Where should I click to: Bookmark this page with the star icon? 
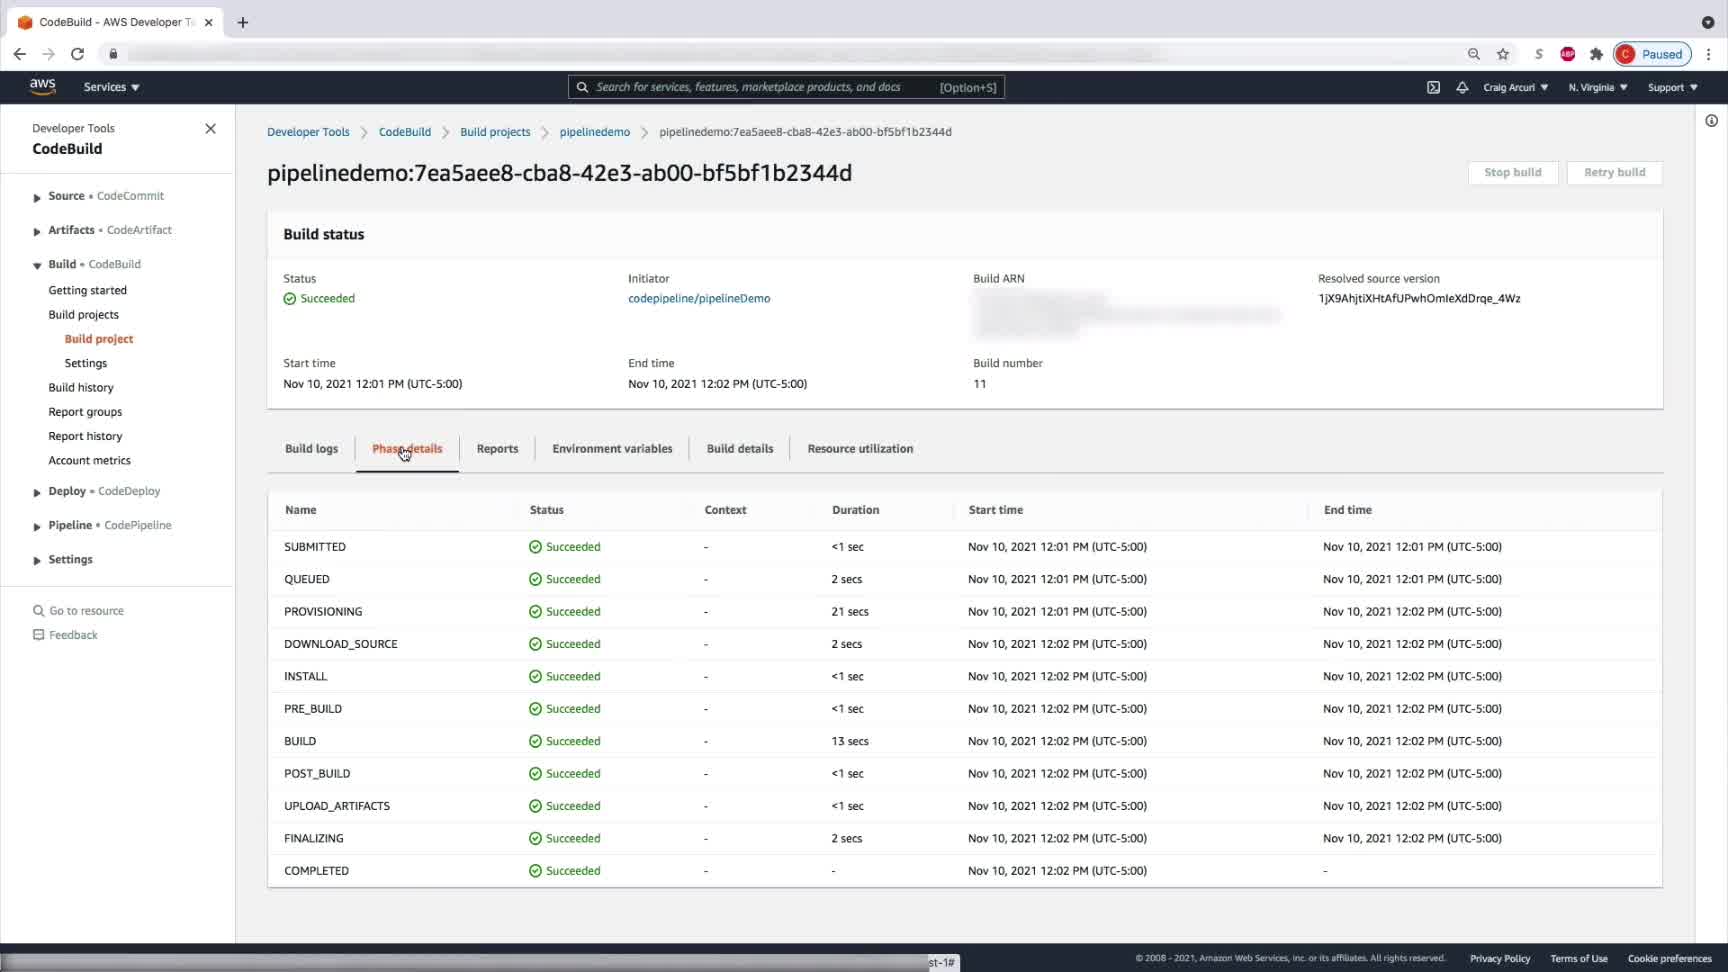click(1503, 54)
